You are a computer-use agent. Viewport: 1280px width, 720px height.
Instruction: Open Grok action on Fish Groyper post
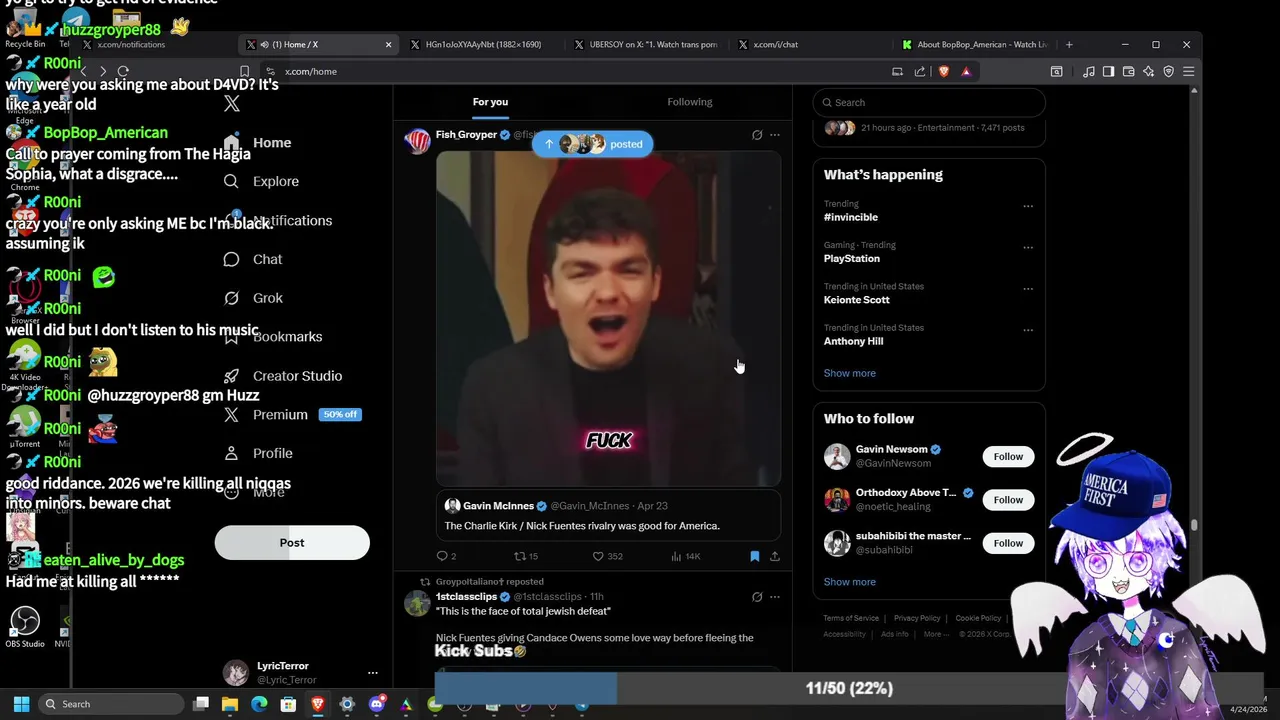pos(757,135)
